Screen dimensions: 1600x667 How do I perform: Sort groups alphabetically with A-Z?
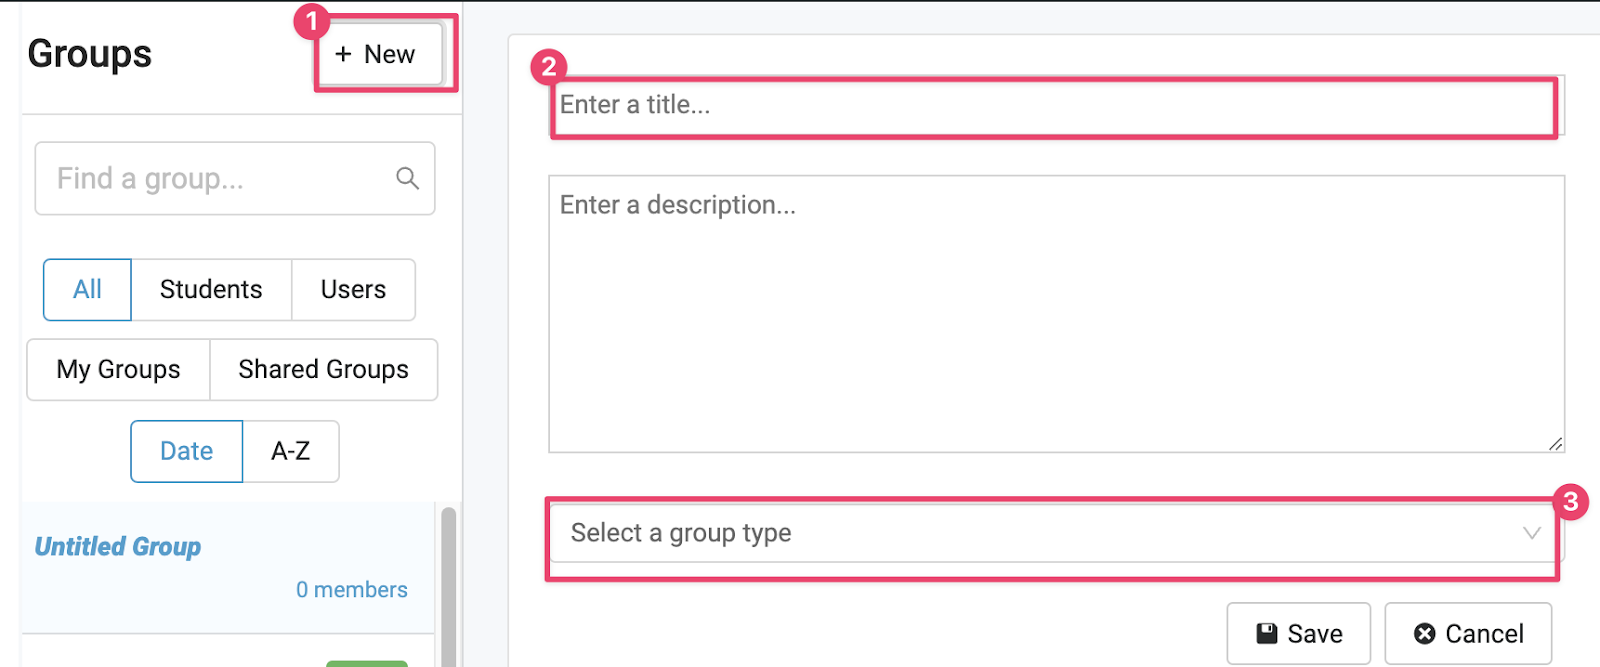coord(291,451)
